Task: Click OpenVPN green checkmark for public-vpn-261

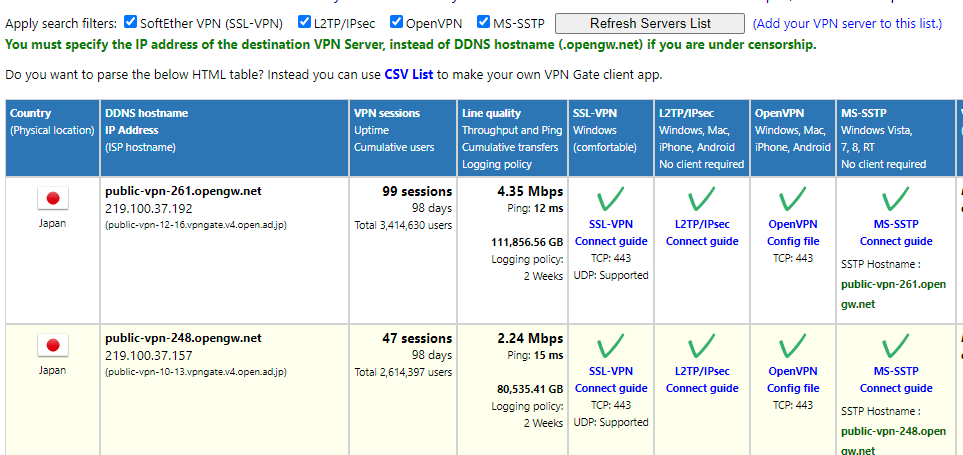Action: pyautogui.click(x=793, y=199)
